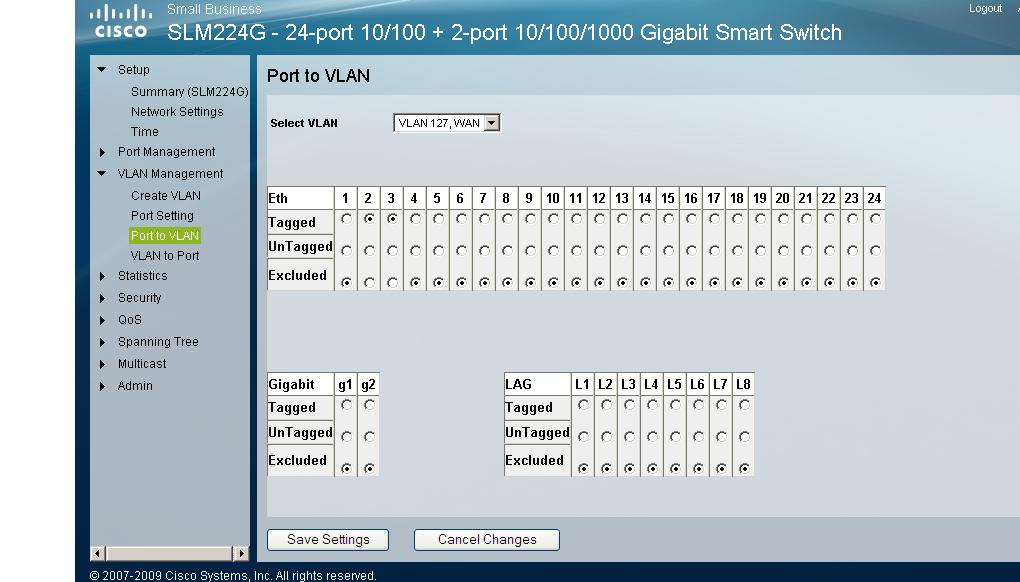This screenshot has height=582, width=1020.
Task: Click the Gigabit table header label
Action: (291, 384)
